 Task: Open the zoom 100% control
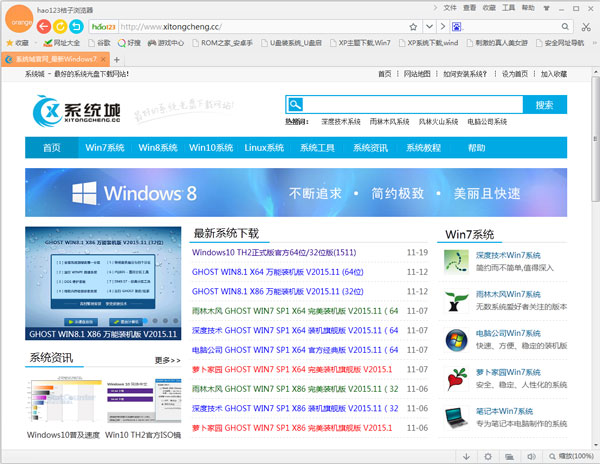pyautogui.click(x=571, y=456)
